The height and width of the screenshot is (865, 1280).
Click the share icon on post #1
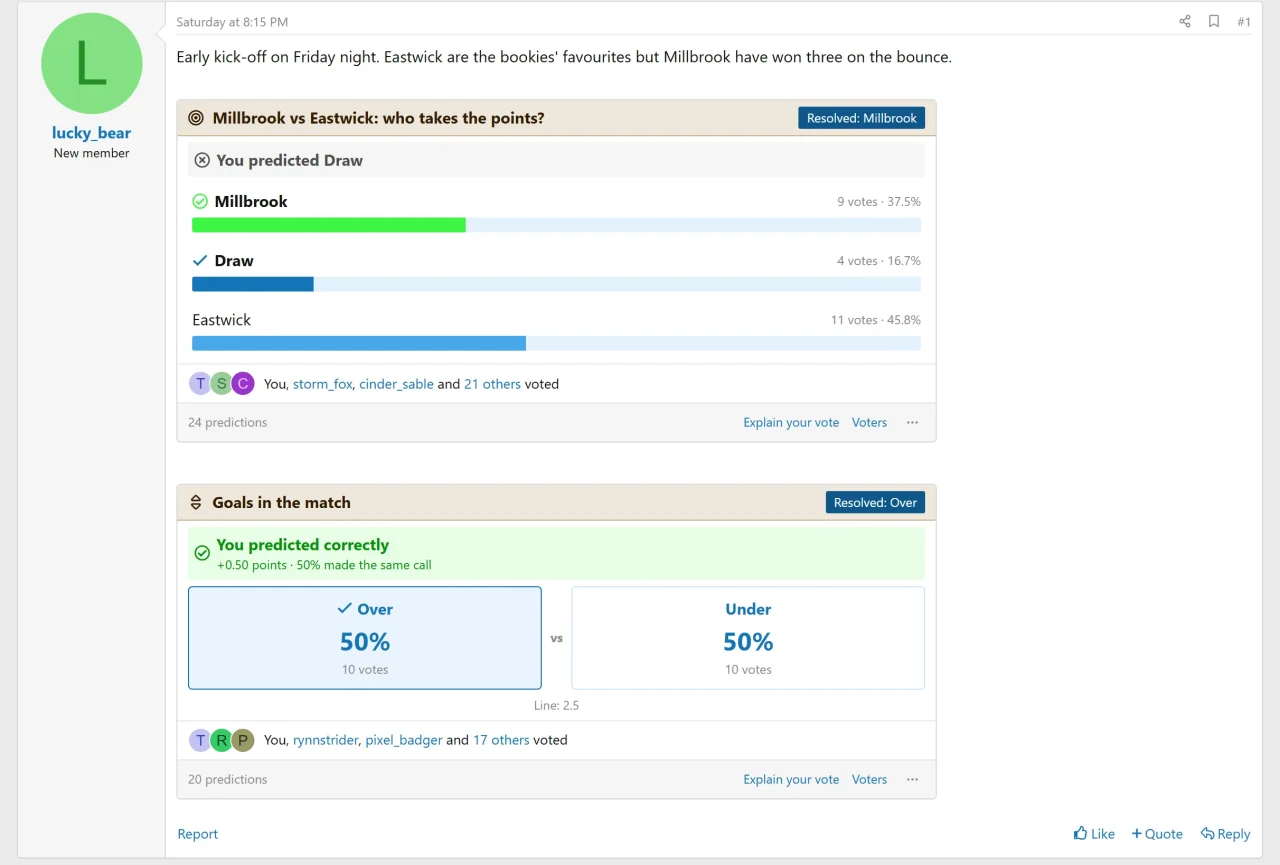coord(1185,21)
